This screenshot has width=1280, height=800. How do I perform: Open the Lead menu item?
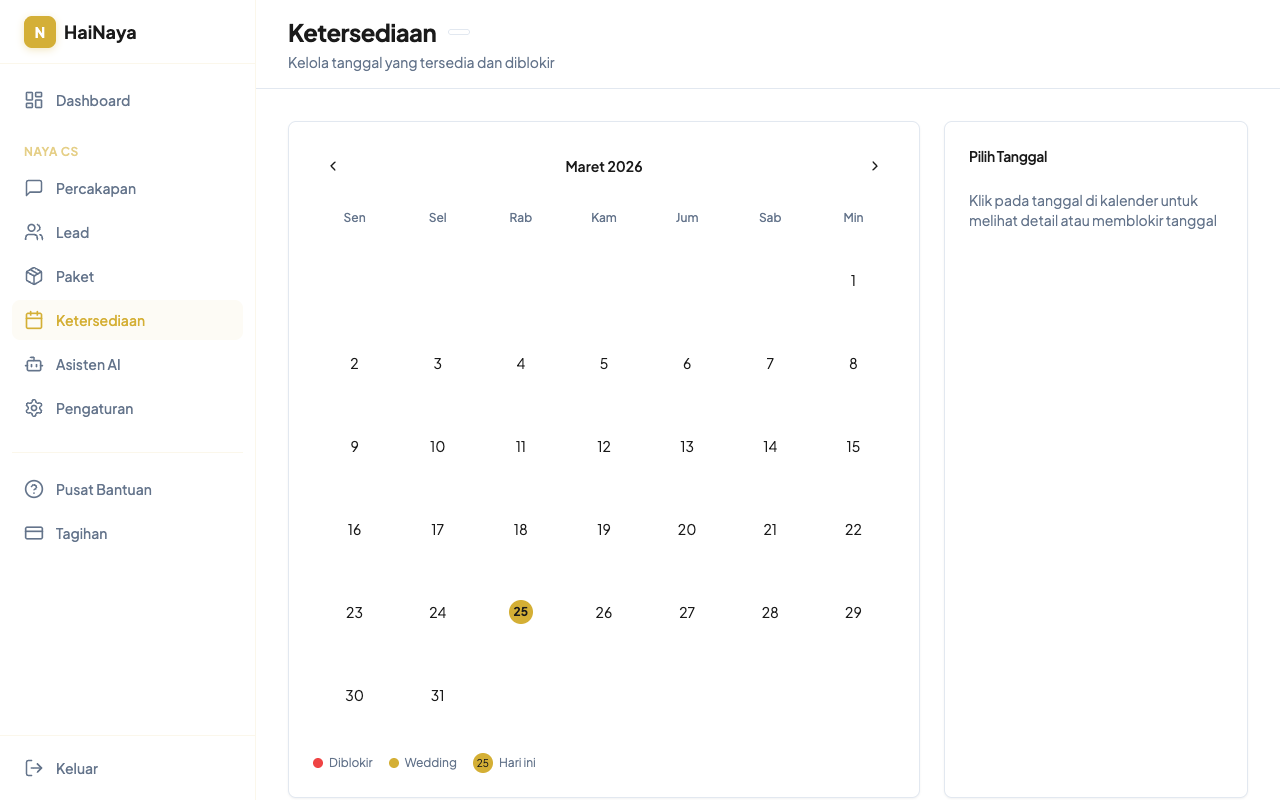click(72, 232)
